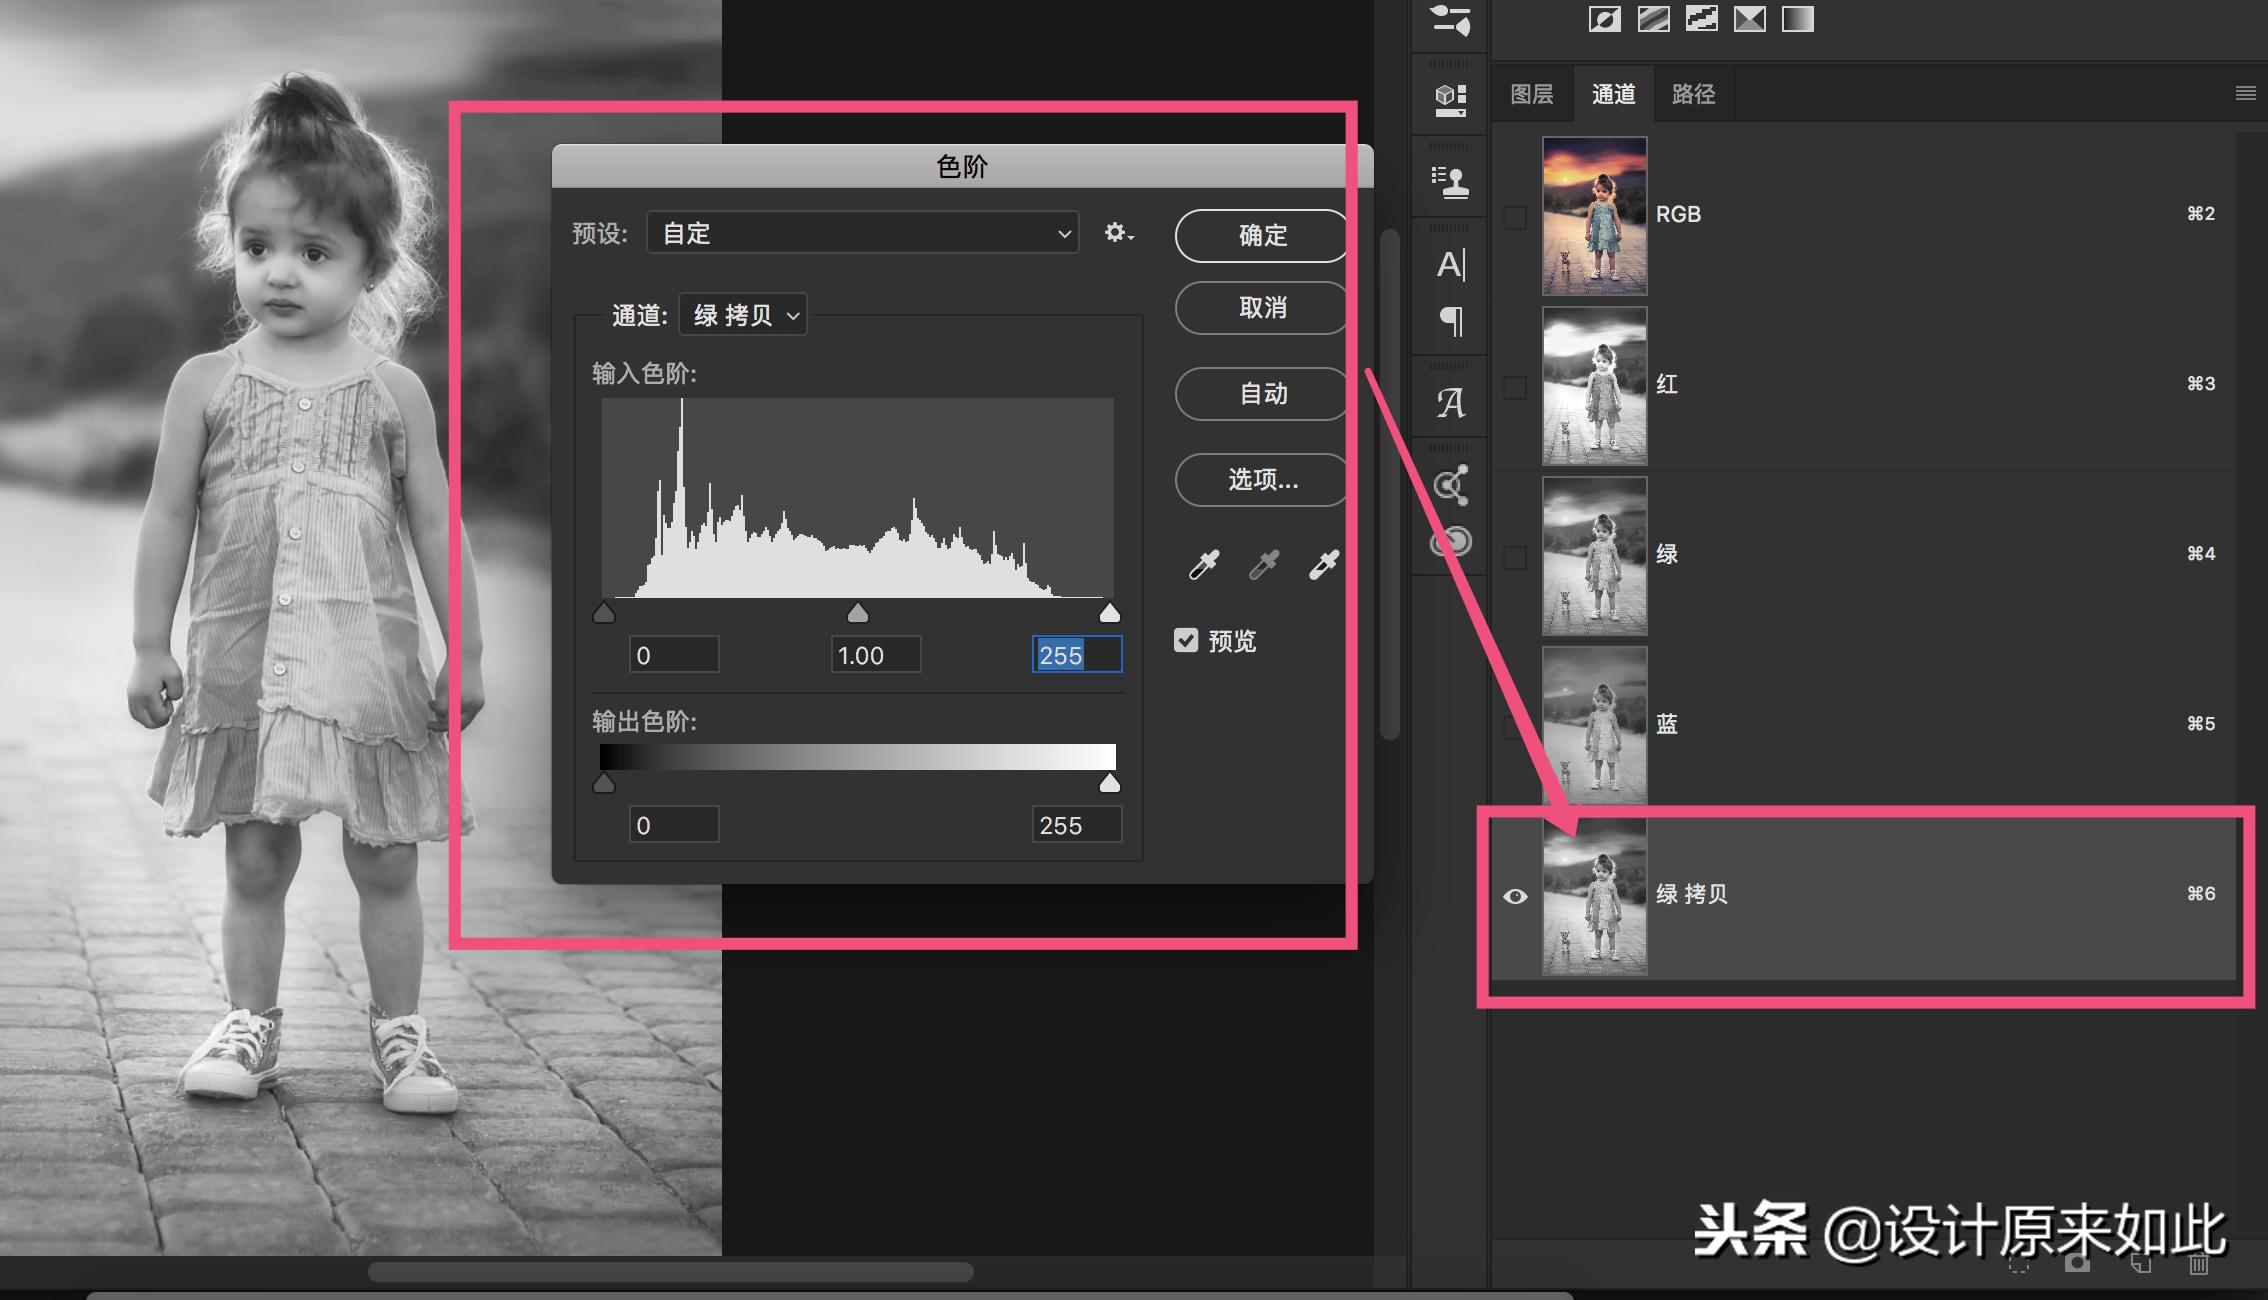Click the 自动 auto-adjust button
The height and width of the screenshot is (1300, 2268).
[x=1260, y=393]
